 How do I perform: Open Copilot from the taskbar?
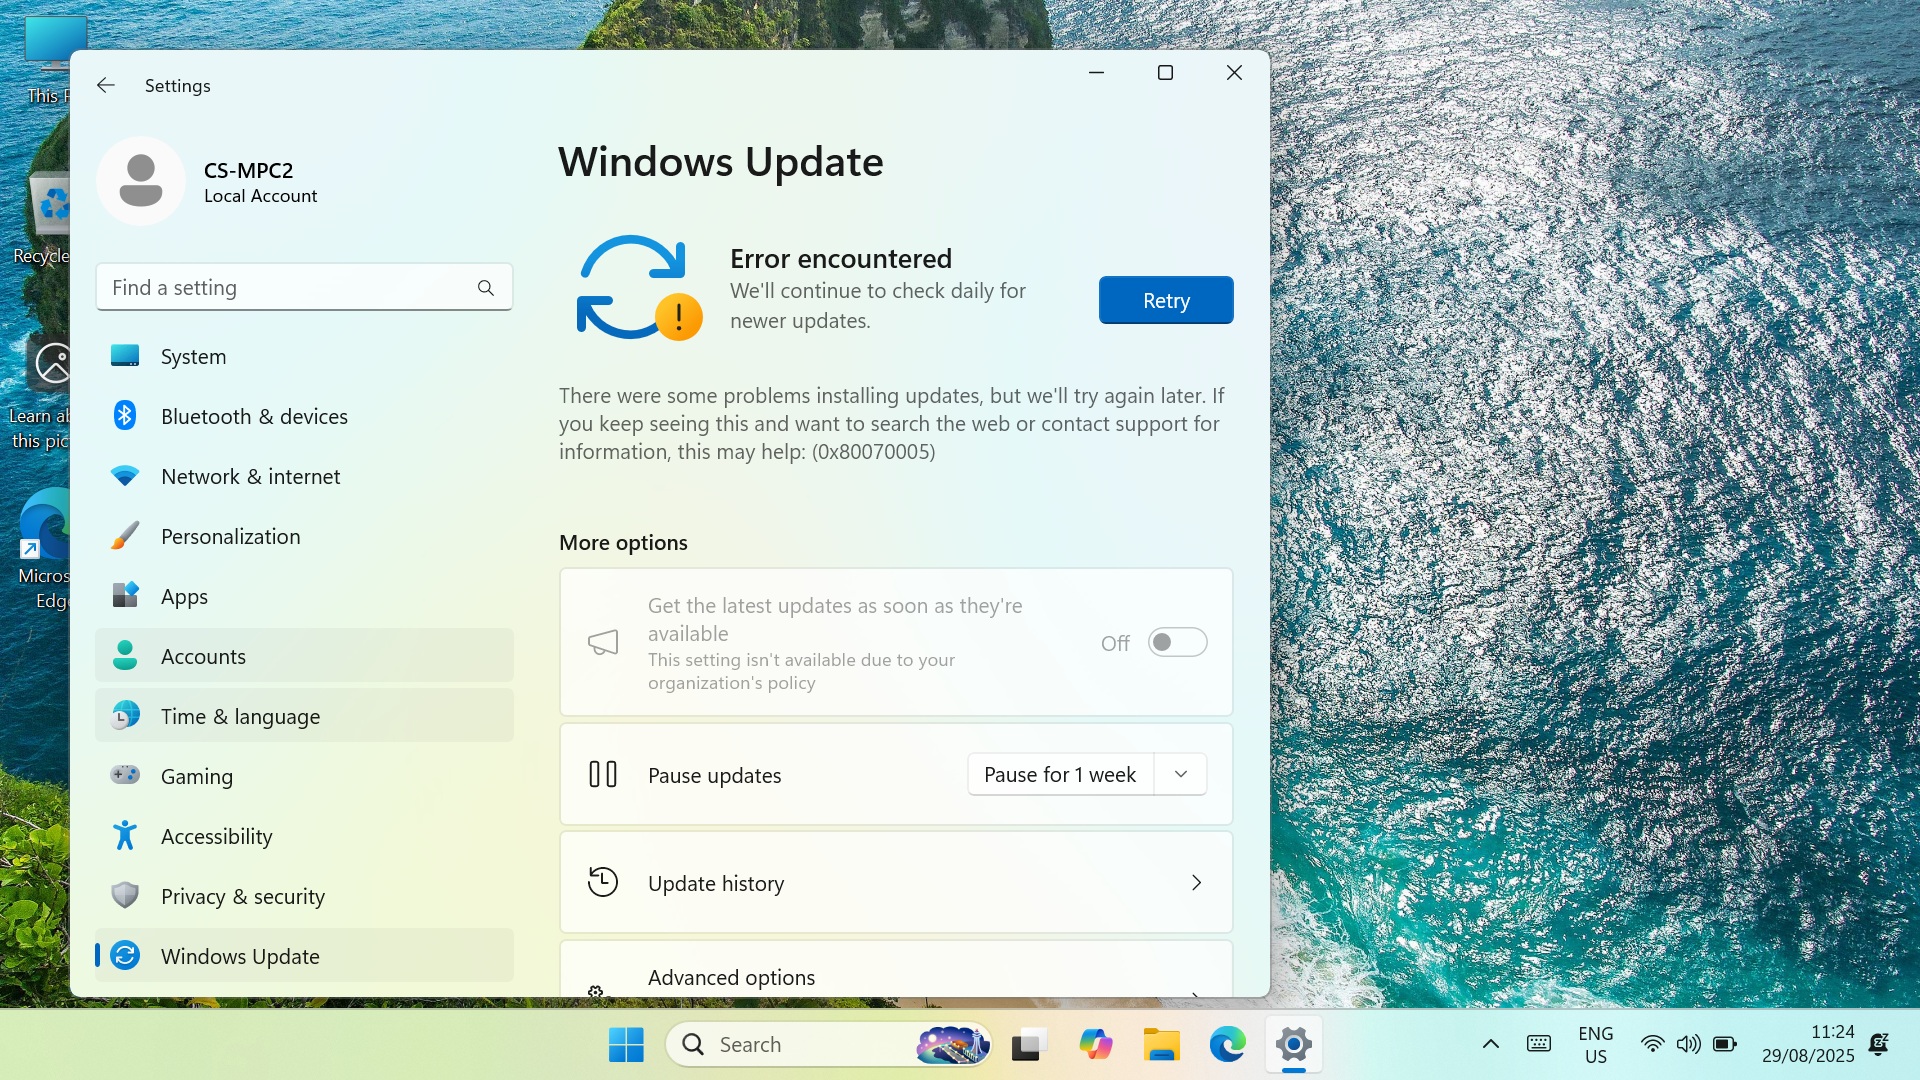tap(1095, 1044)
